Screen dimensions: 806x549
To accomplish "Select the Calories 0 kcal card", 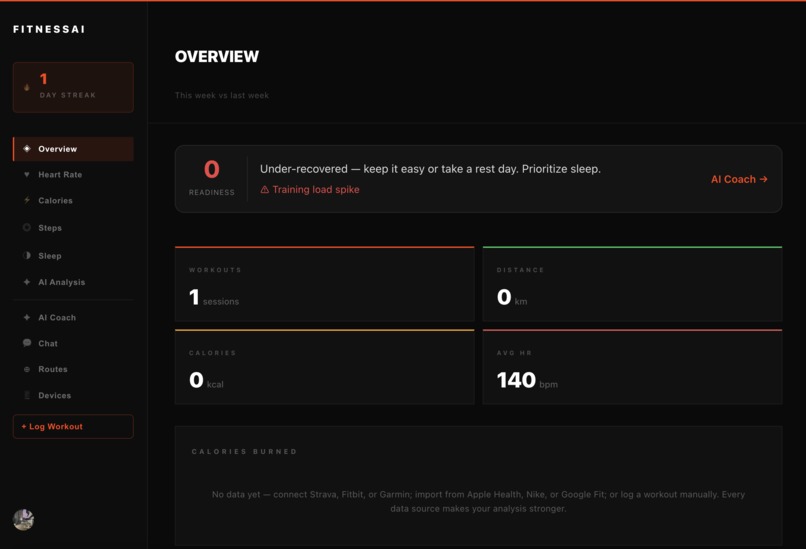I will (x=324, y=367).
